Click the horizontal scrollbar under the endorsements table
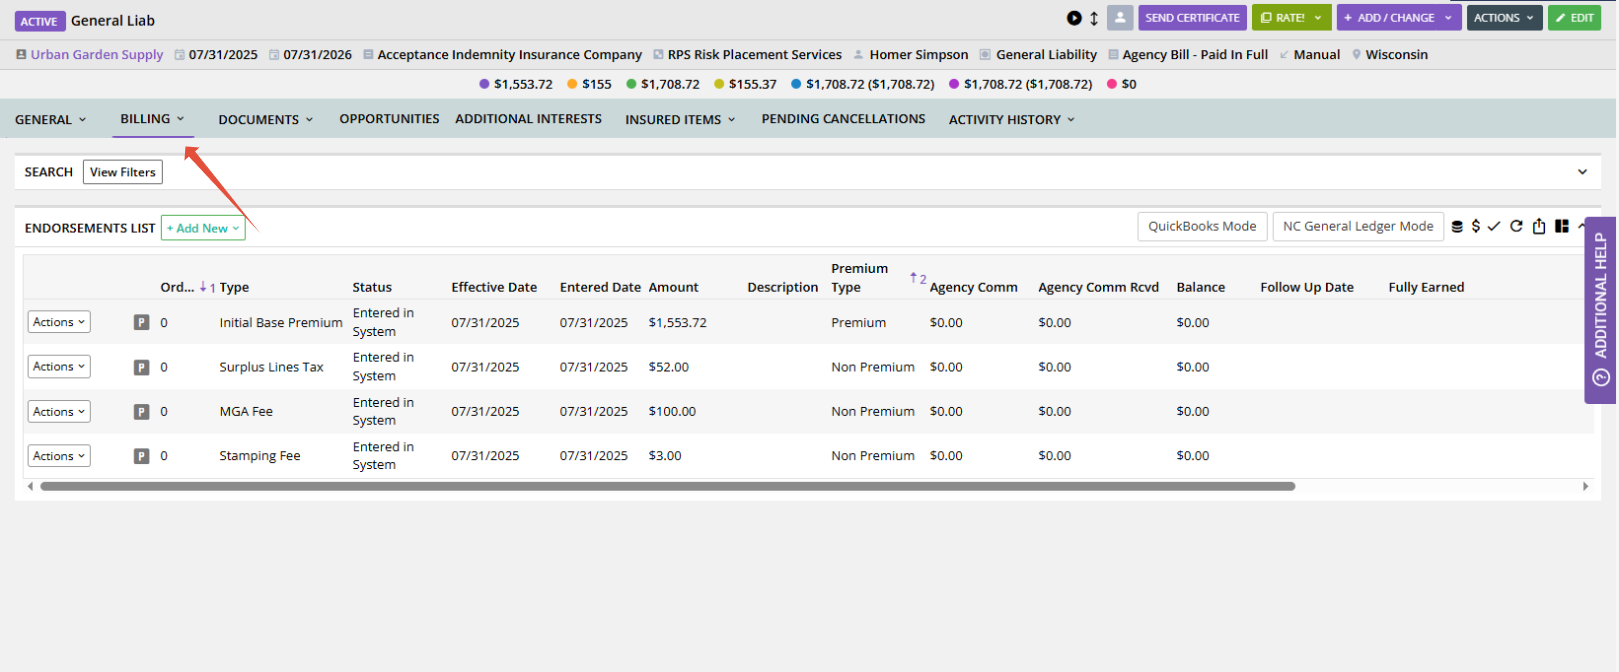 pyautogui.click(x=668, y=486)
